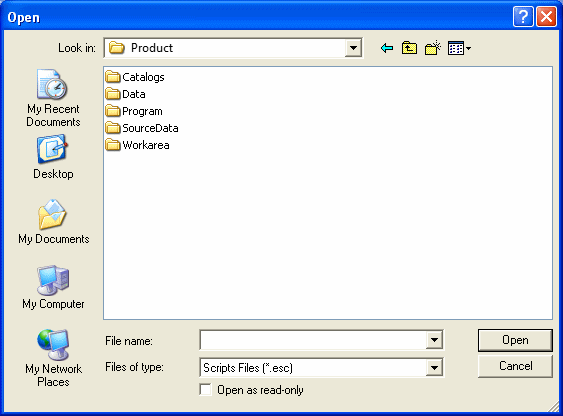563x416 pixels.
Task: Browse My Network Places
Action: 53,358
